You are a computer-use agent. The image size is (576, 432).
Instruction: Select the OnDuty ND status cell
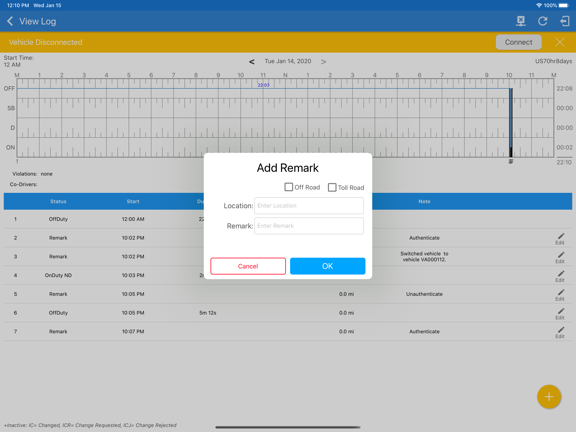pos(58,275)
